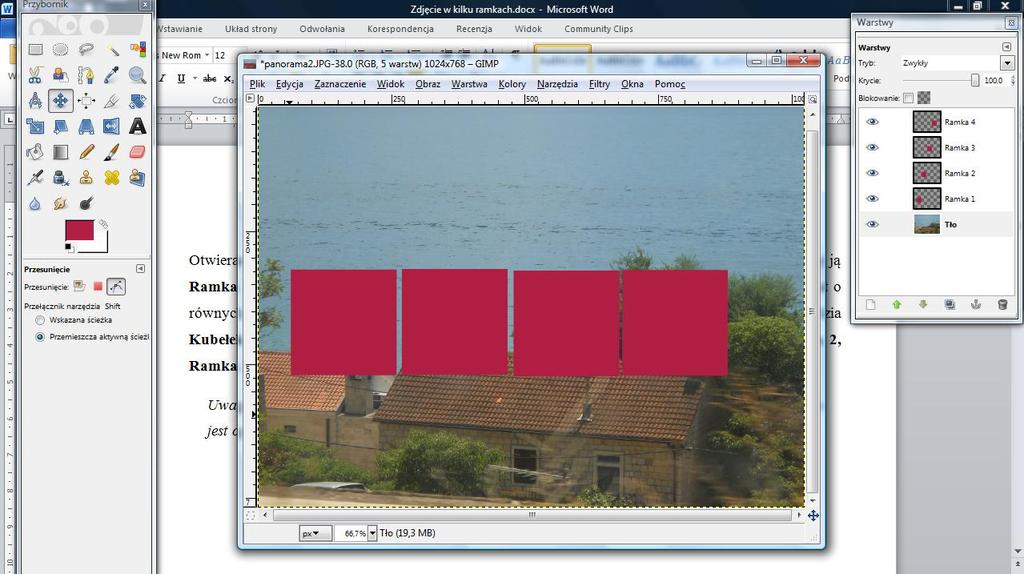Select 'Wskazana ścieżka' radio option

pos(40,320)
